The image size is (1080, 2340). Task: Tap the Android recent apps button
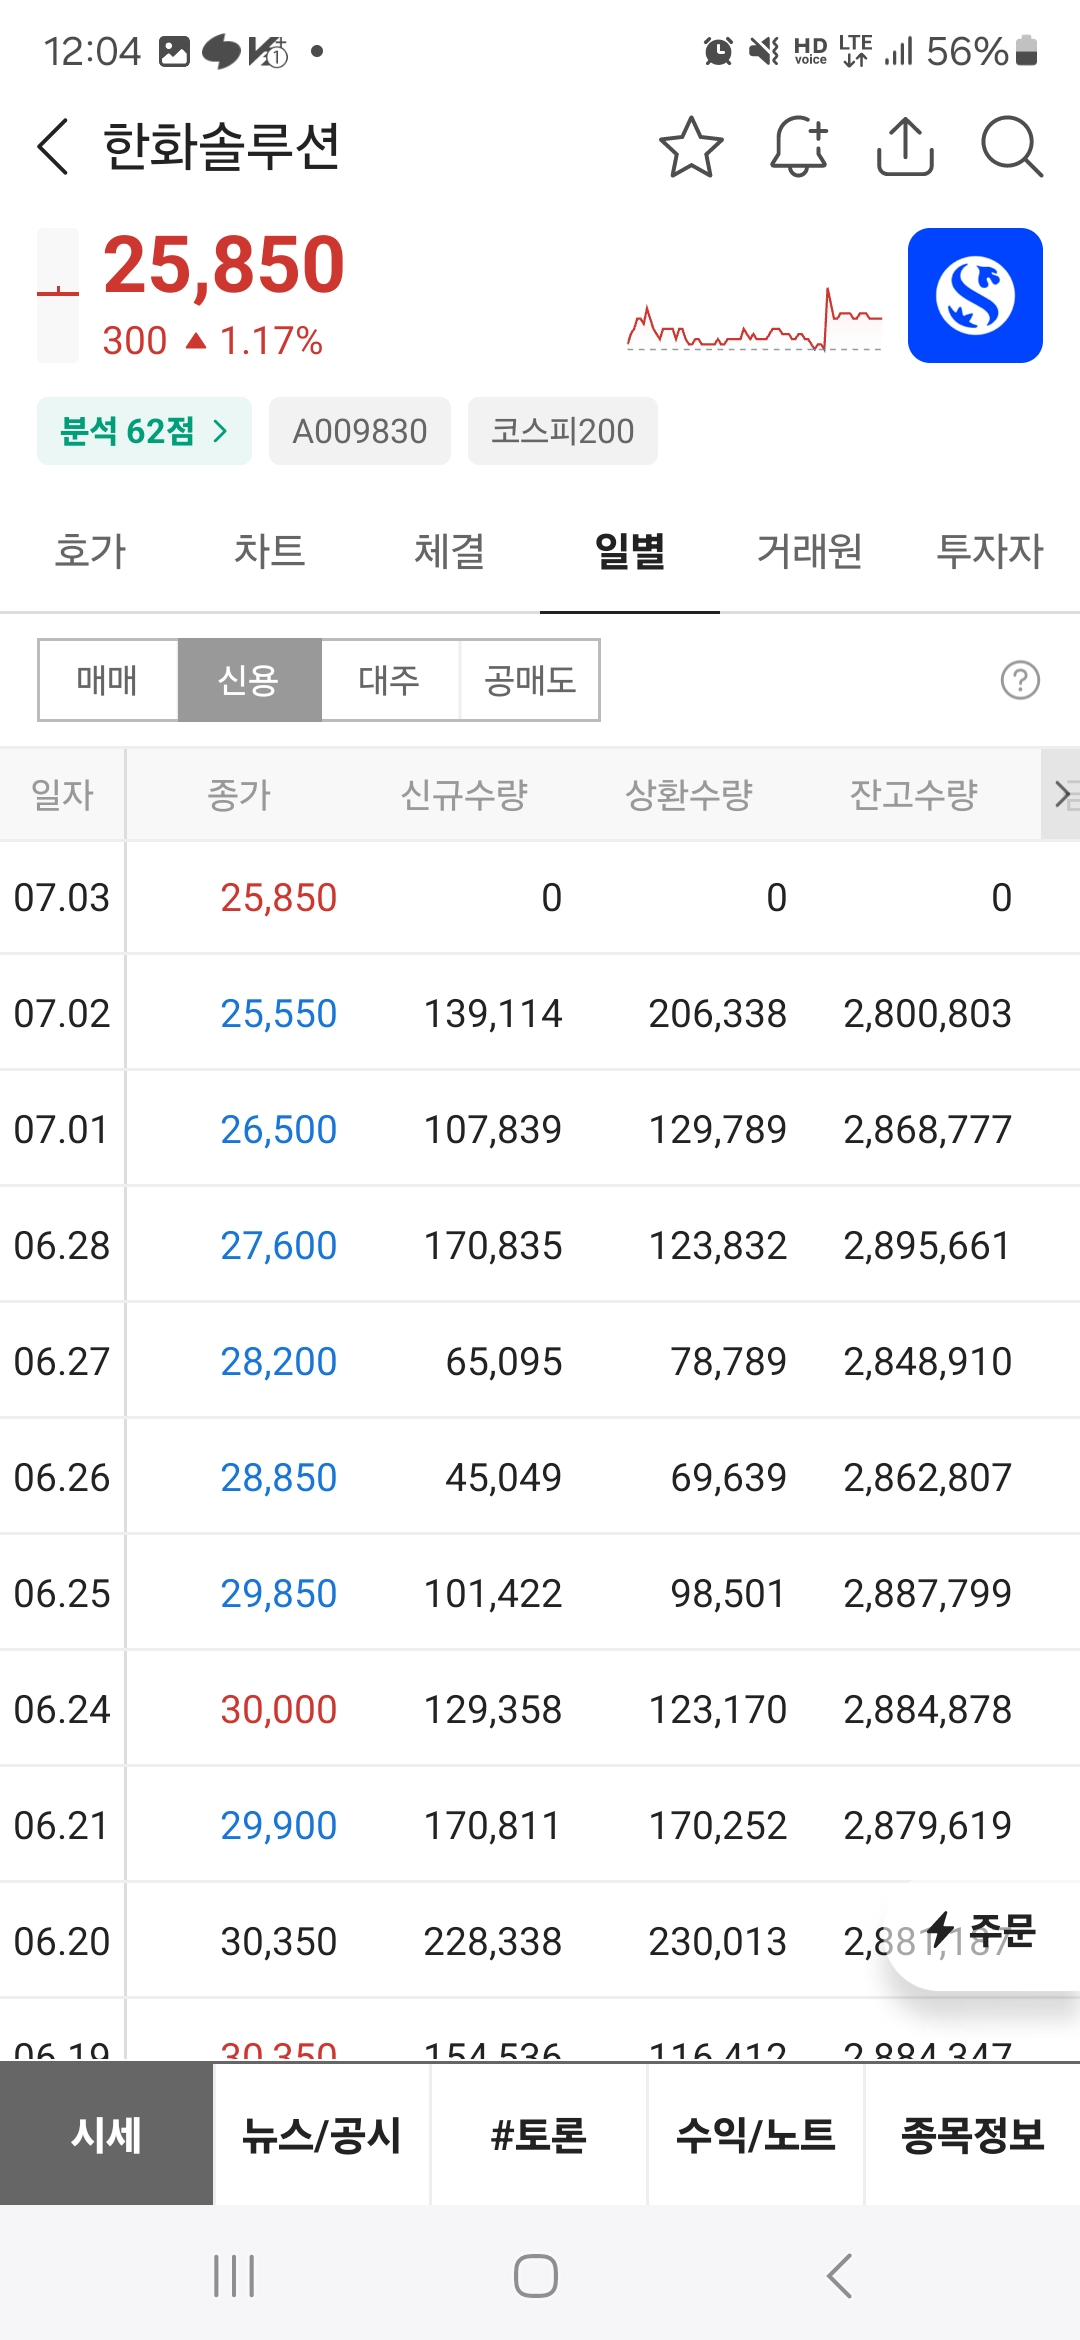tap(234, 2276)
